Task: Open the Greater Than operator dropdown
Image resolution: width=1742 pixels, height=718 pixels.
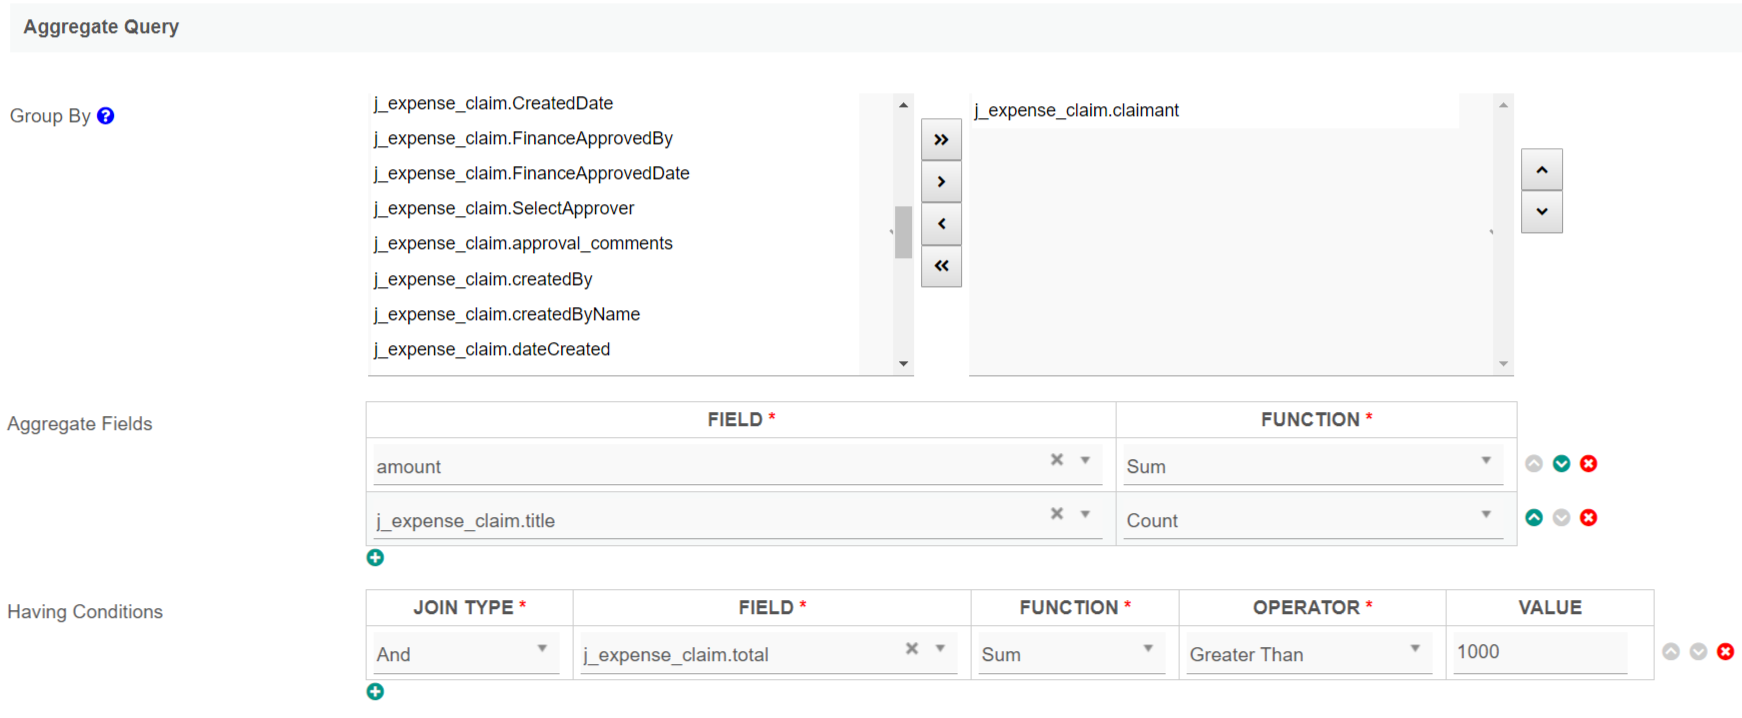Action: pos(1307,654)
